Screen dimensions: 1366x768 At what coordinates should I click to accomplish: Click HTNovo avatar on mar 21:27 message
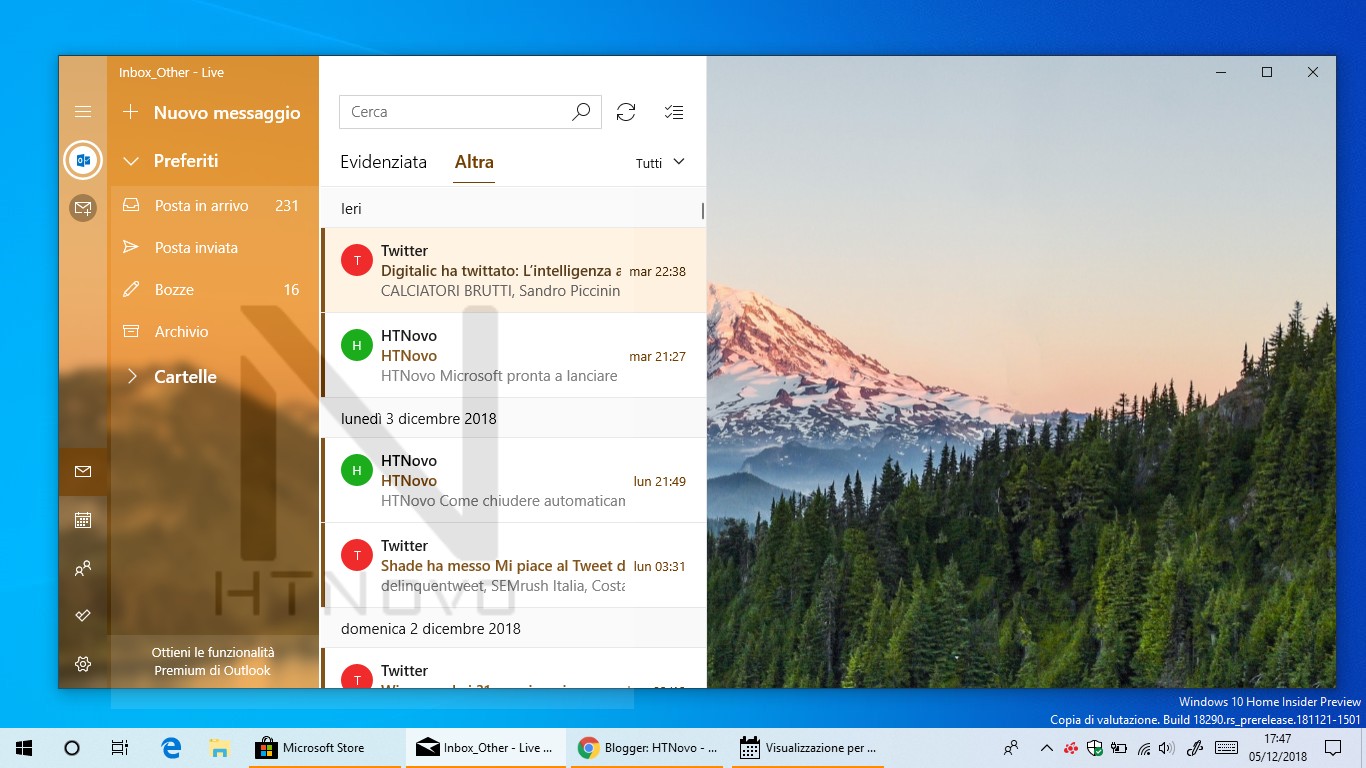click(x=357, y=345)
